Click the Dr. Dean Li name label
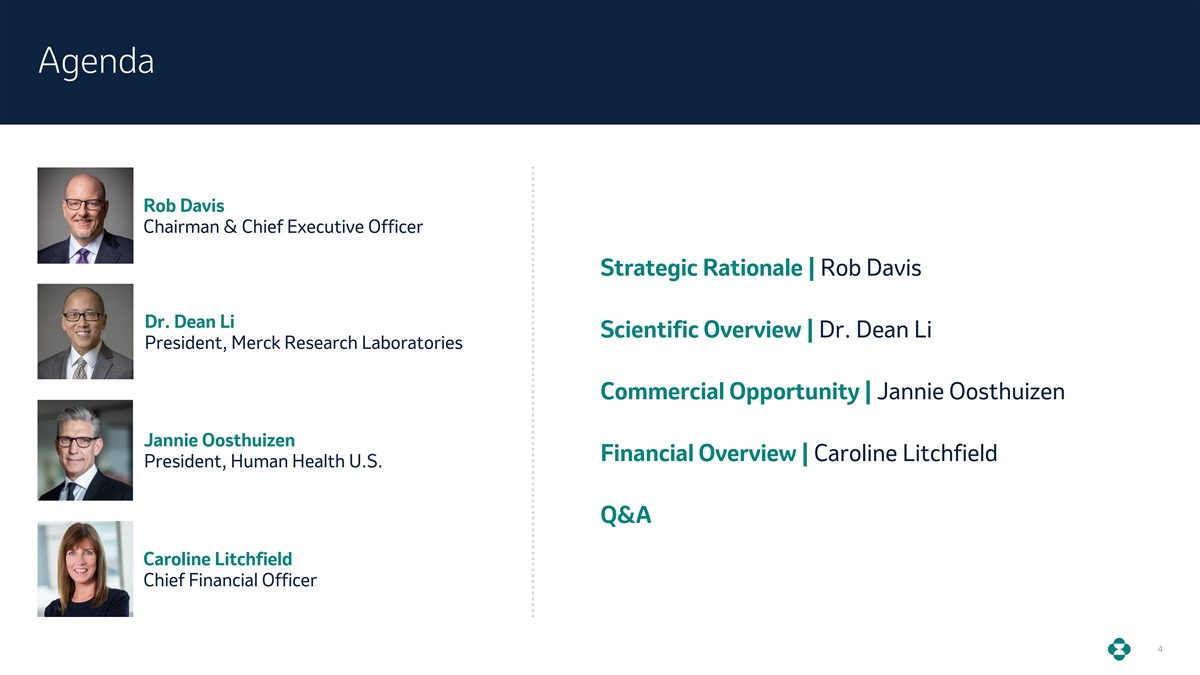Image resolution: width=1200 pixels, height=675 pixels. coord(190,322)
